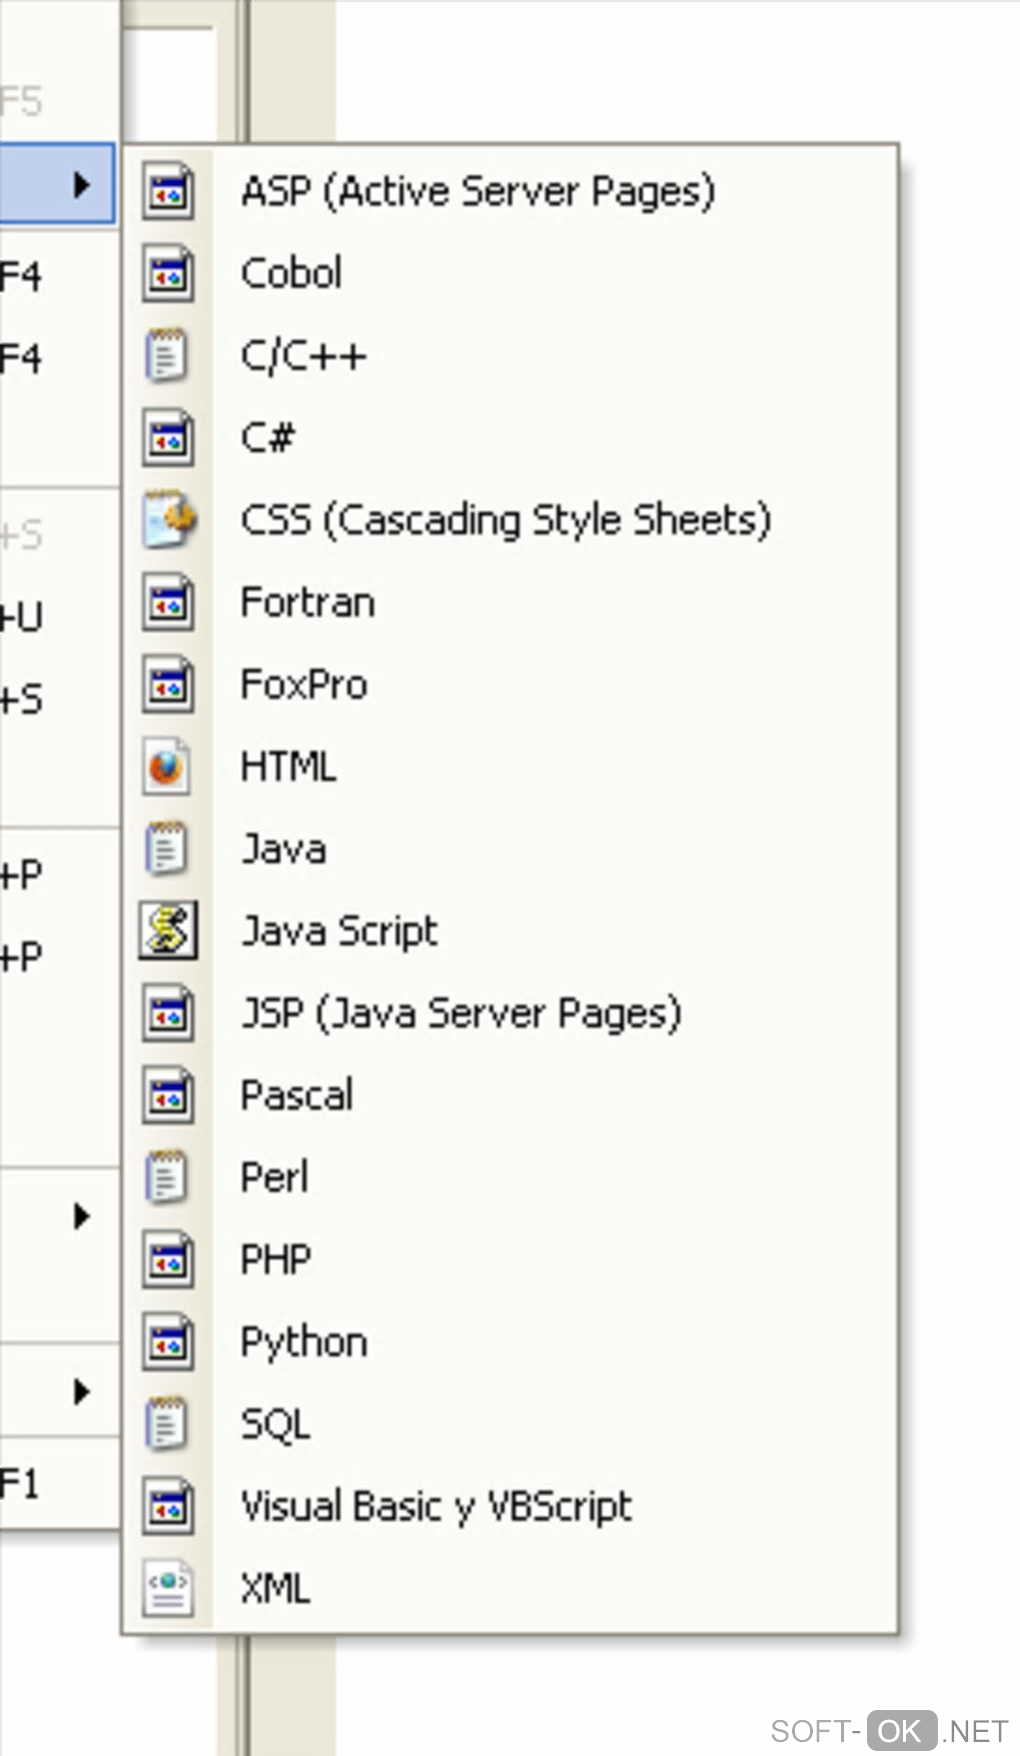Select JSP (Java Server Pages) entry

click(461, 1013)
